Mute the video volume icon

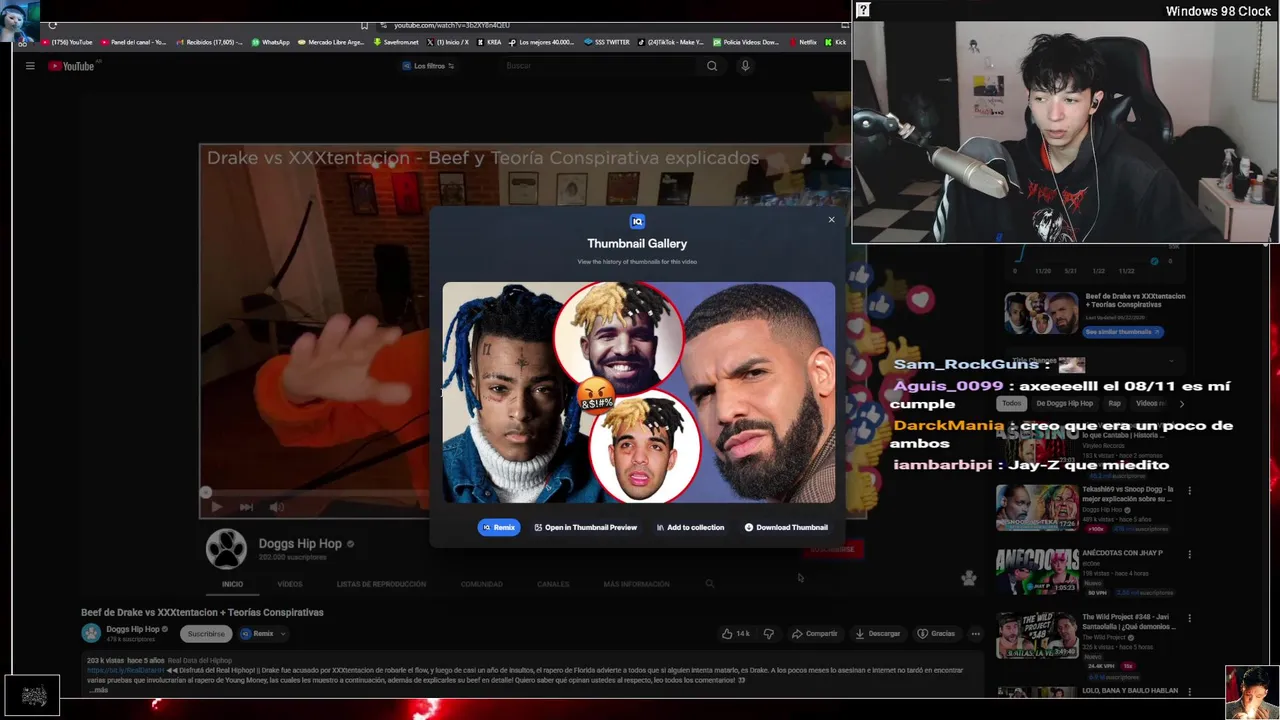click(x=277, y=507)
